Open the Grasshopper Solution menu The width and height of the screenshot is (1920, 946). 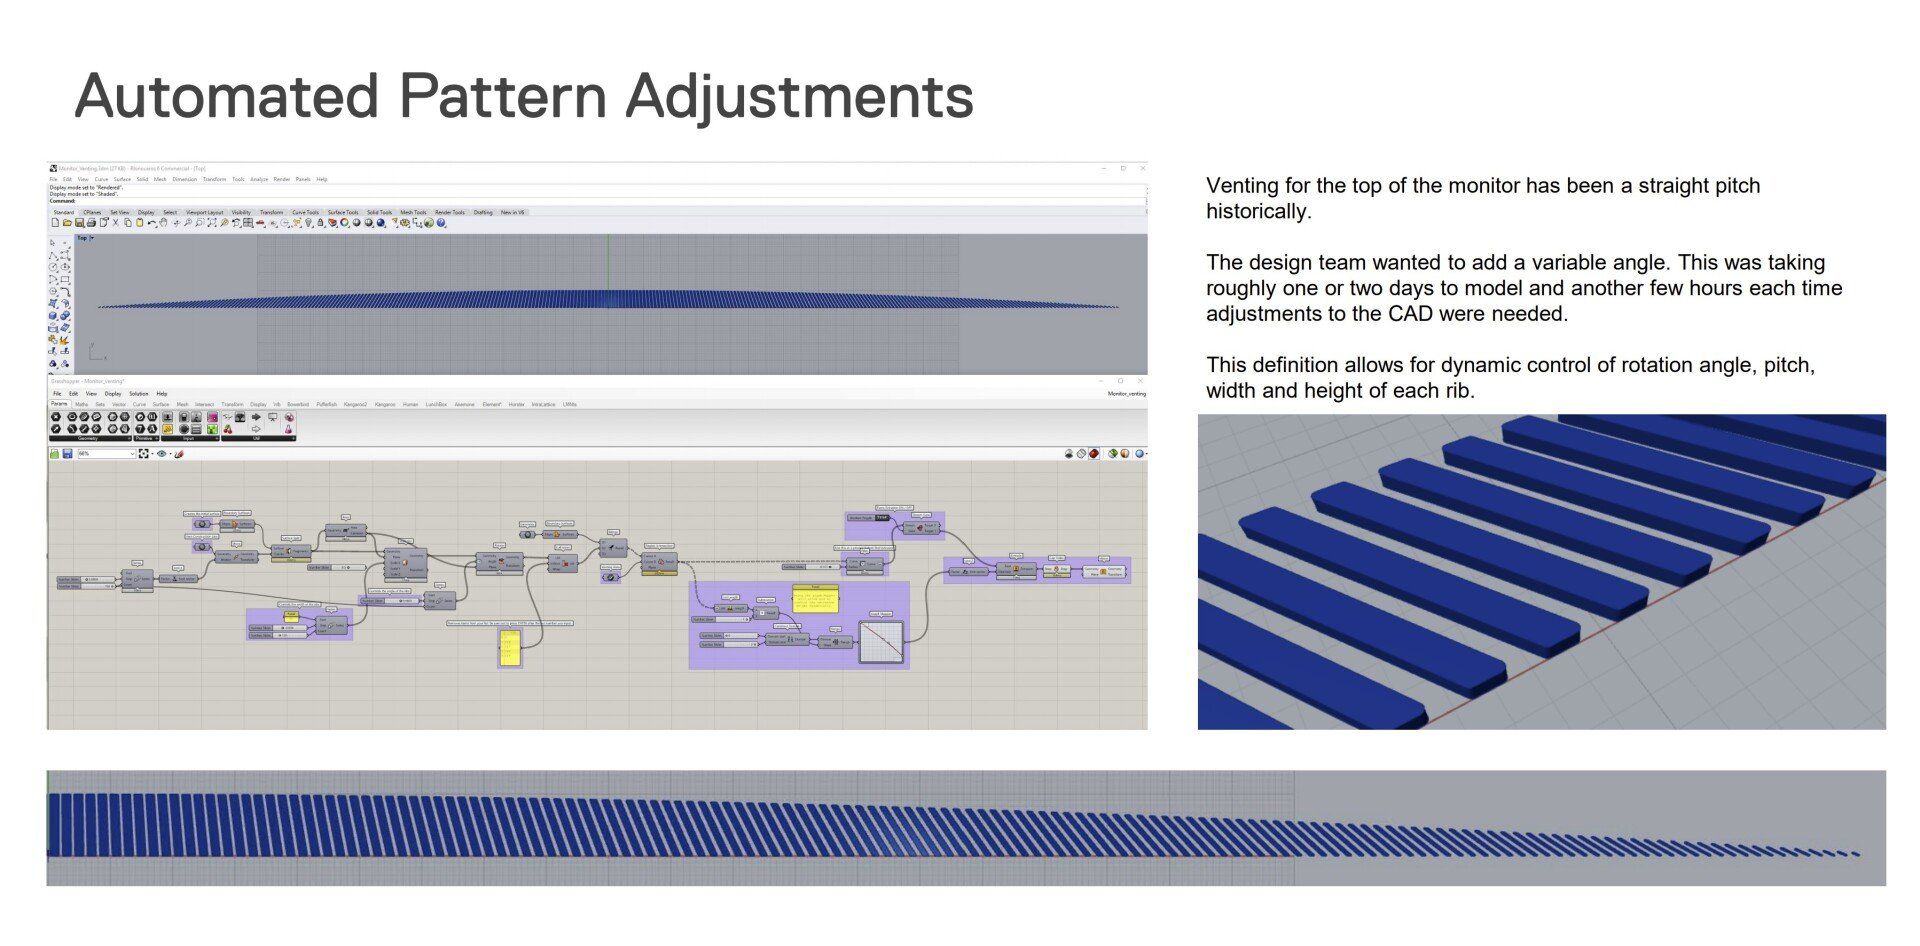pyautogui.click(x=139, y=394)
